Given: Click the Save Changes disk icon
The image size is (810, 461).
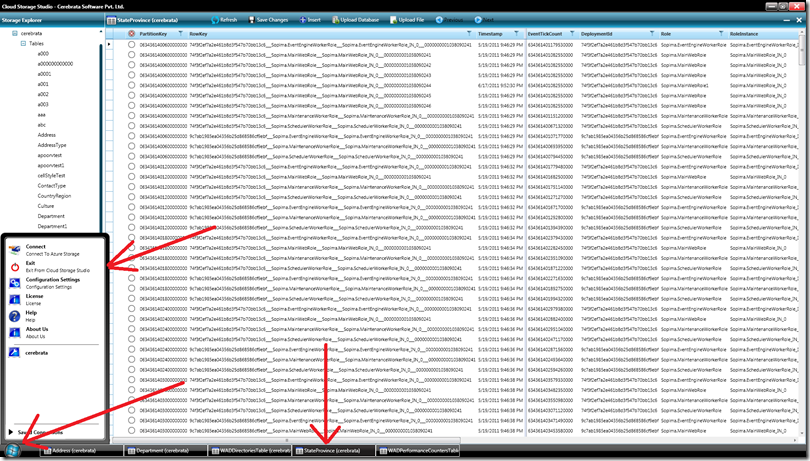Looking at the screenshot, I should click(x=252, y=20).
